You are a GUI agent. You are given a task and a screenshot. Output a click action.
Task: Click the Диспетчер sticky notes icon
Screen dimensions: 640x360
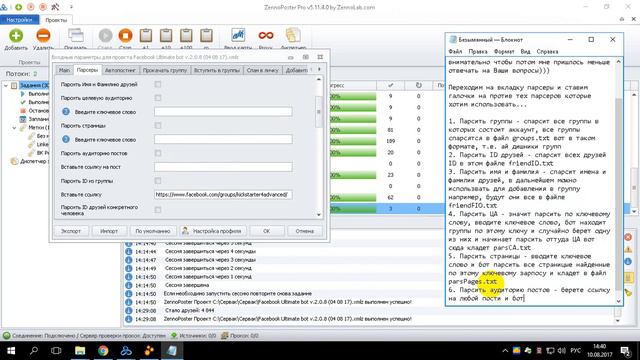[x=293, y=36]
